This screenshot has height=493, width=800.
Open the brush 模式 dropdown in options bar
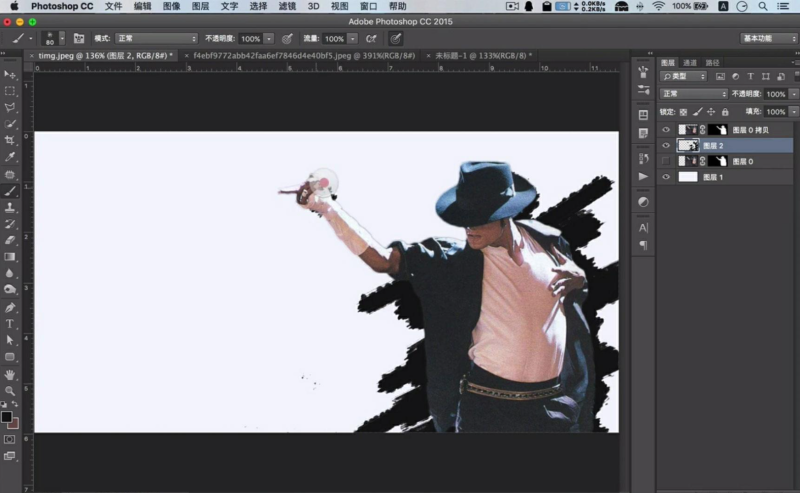pos(155,38)
